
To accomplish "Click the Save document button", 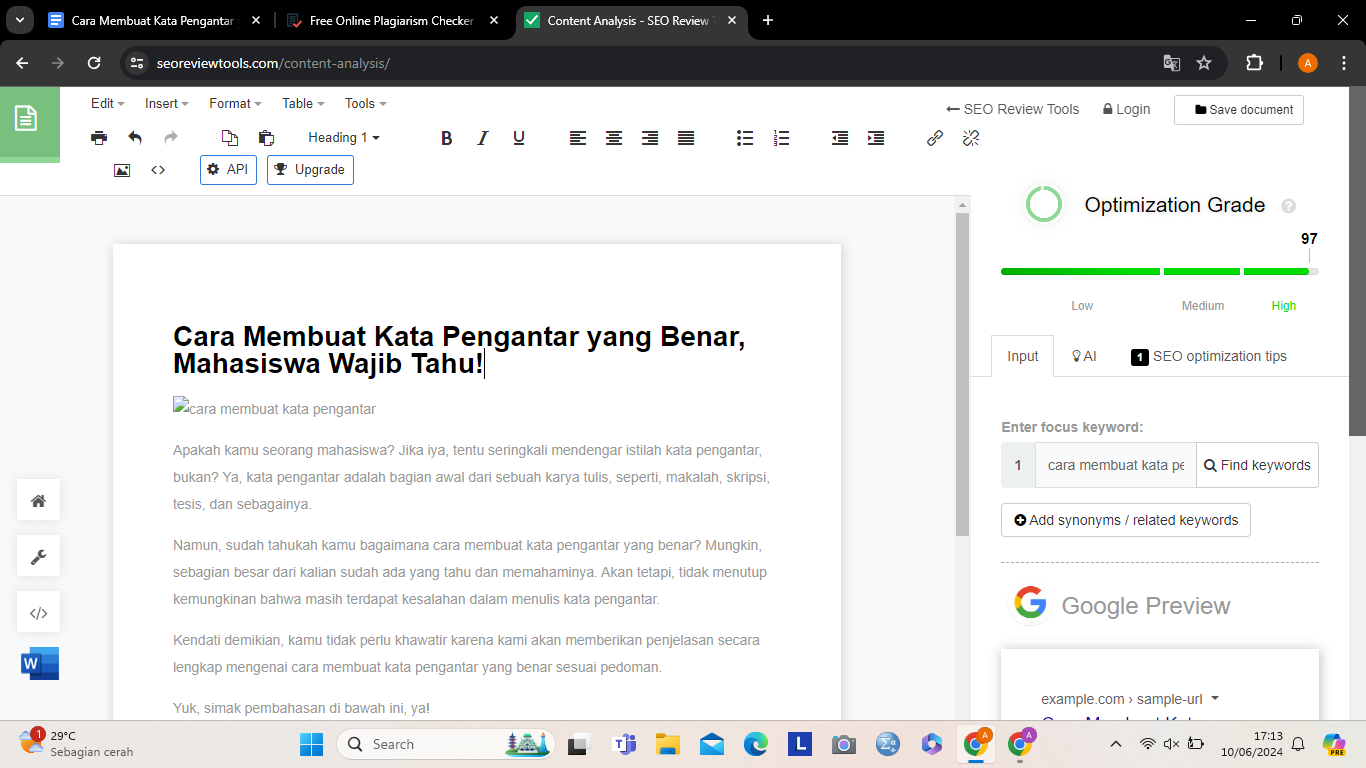I will point(1238,110).
